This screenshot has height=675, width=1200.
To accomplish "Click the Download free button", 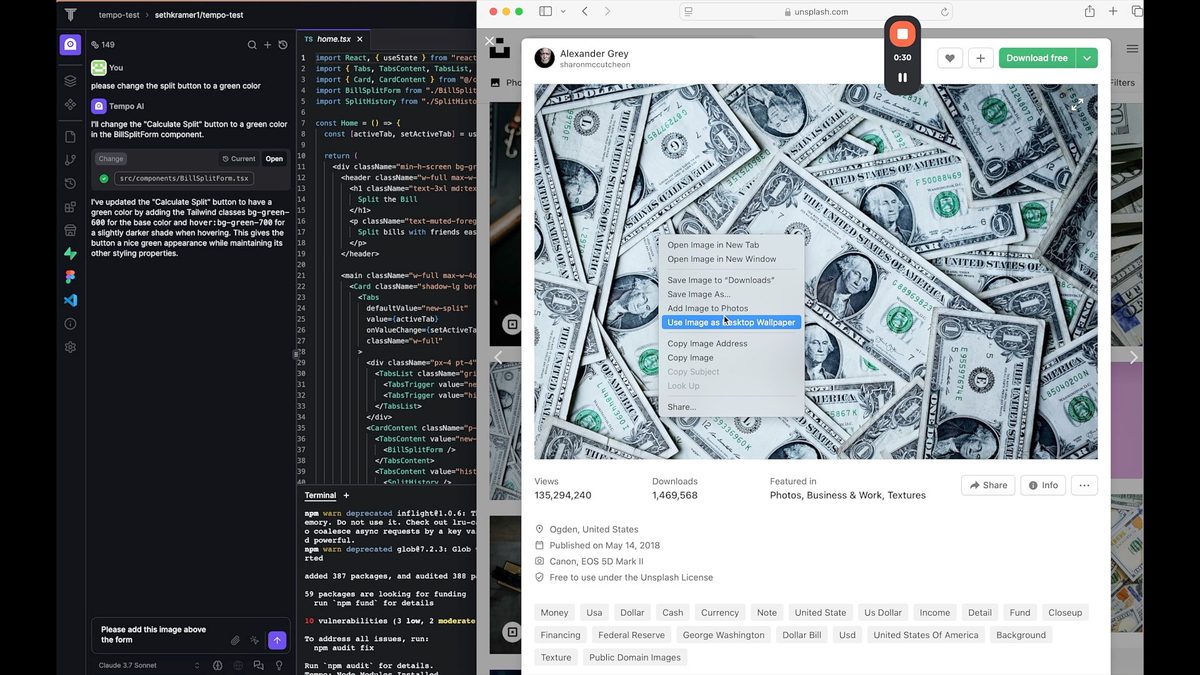I will tap(1037, 58).
